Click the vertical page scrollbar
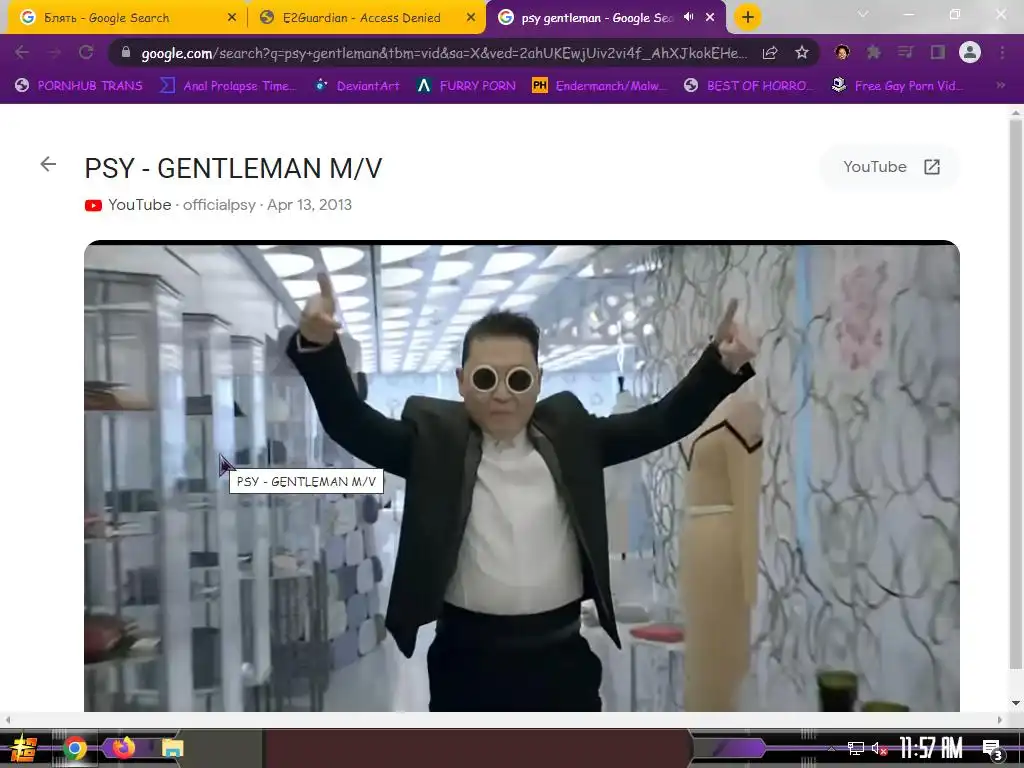Image resolution: width=1024 pixels, height=768 pixels. tap(1016, 394)
